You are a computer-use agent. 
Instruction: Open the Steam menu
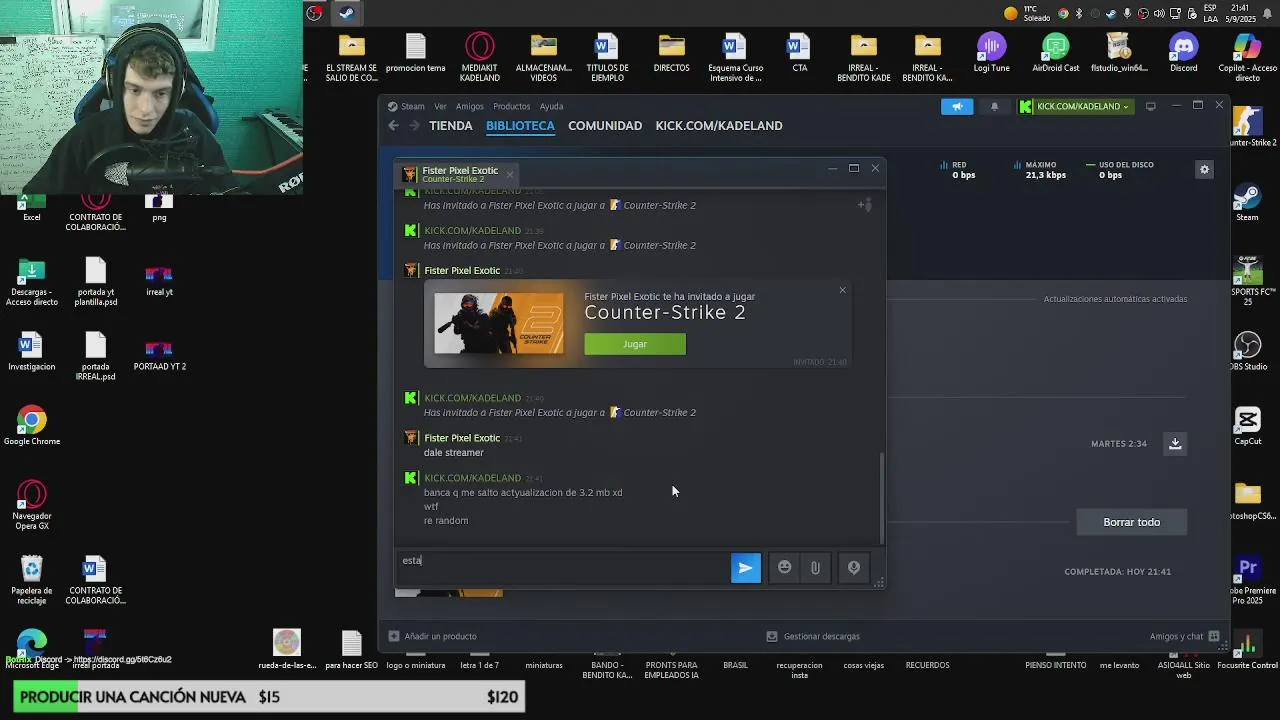click(x=413, y=106)
